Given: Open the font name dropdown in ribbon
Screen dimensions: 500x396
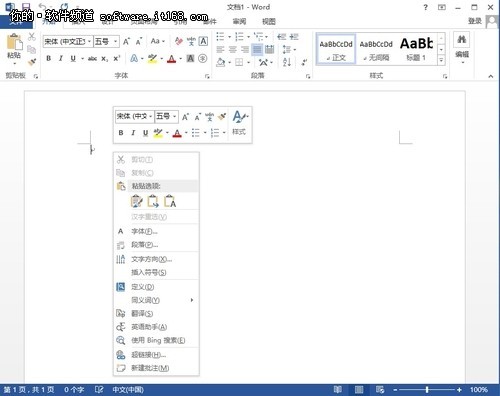Looking at the screenshot, I should coord(89,41).
